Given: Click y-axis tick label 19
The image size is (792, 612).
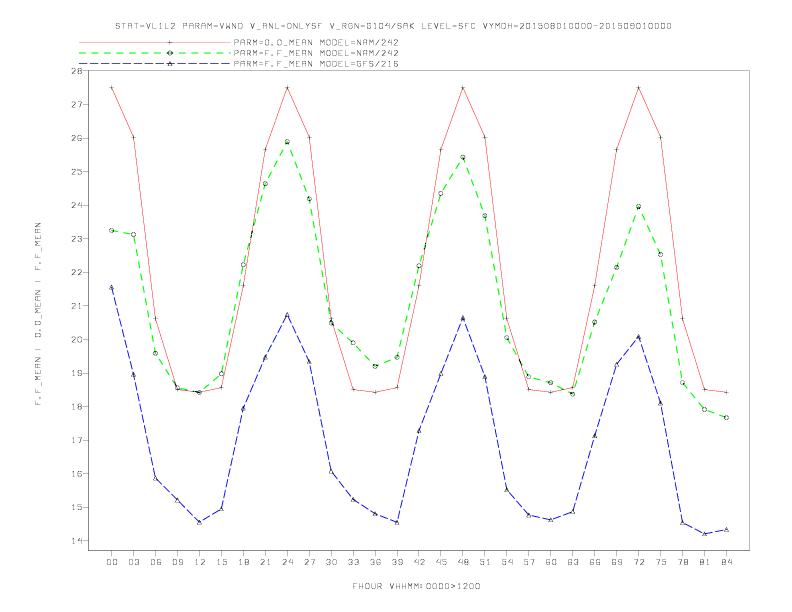Looking at the screenshot, I should coord(77,373).
